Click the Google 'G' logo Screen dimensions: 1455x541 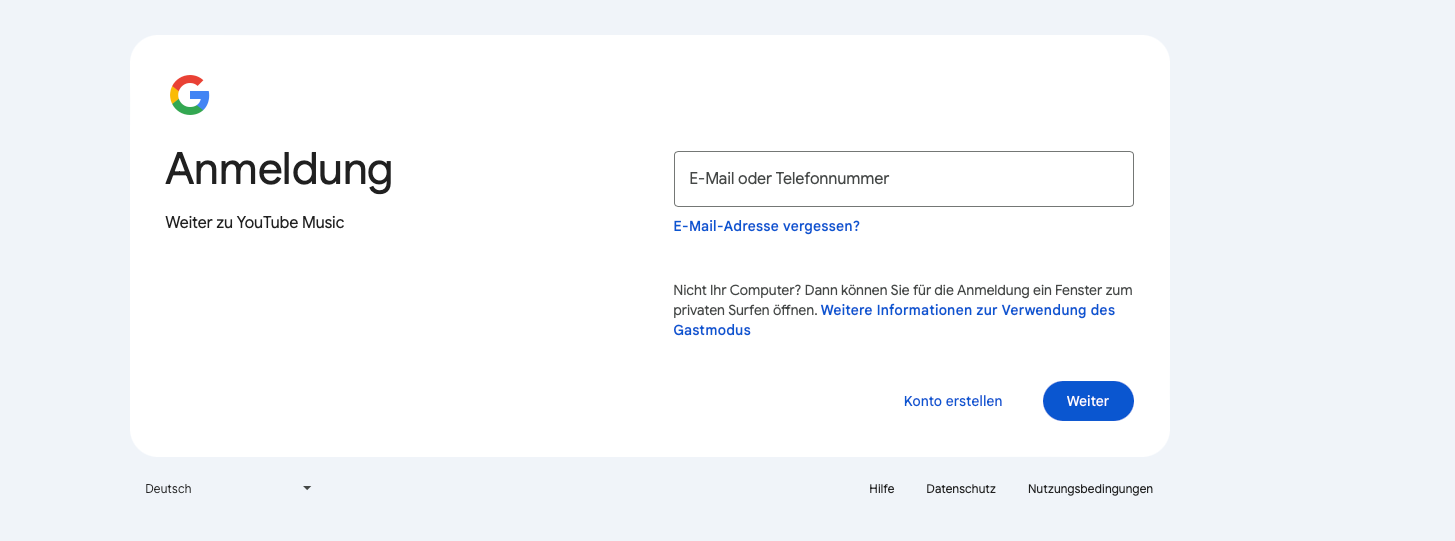(x=190, y=95)
